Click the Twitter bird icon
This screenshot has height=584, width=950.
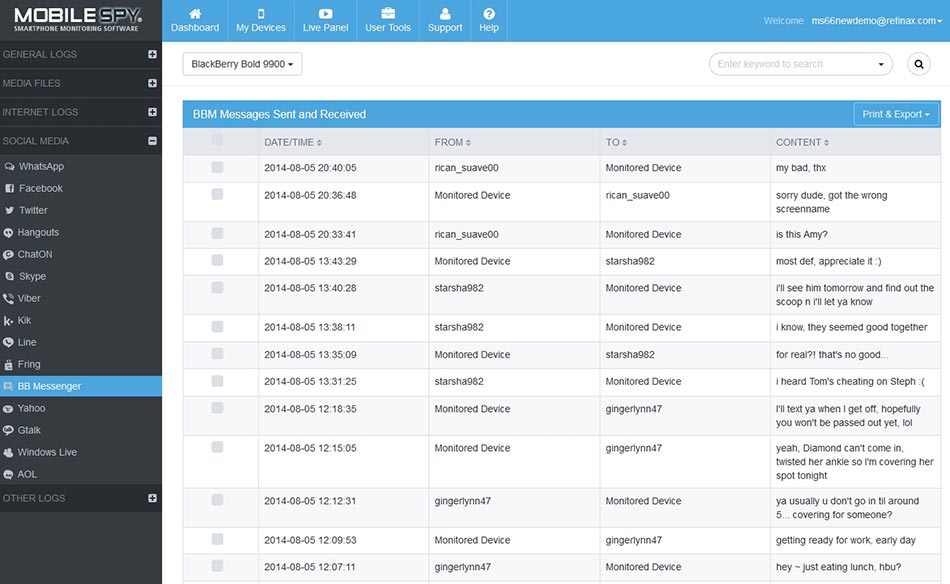coord(9,211)
